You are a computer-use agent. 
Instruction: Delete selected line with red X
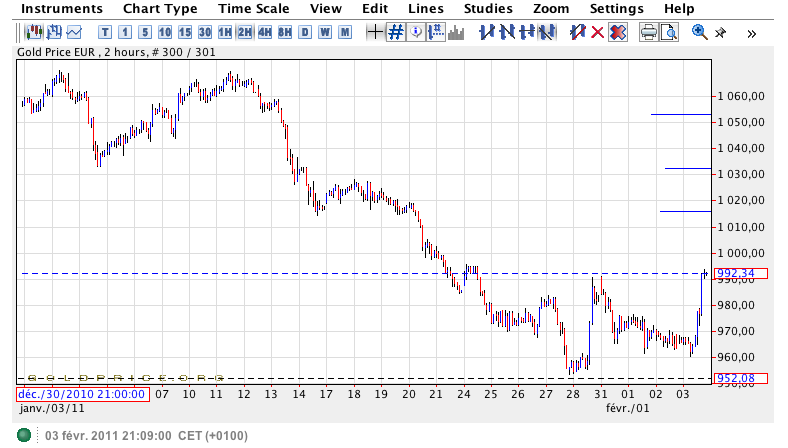pyautogui.click(x=598, y=33)
